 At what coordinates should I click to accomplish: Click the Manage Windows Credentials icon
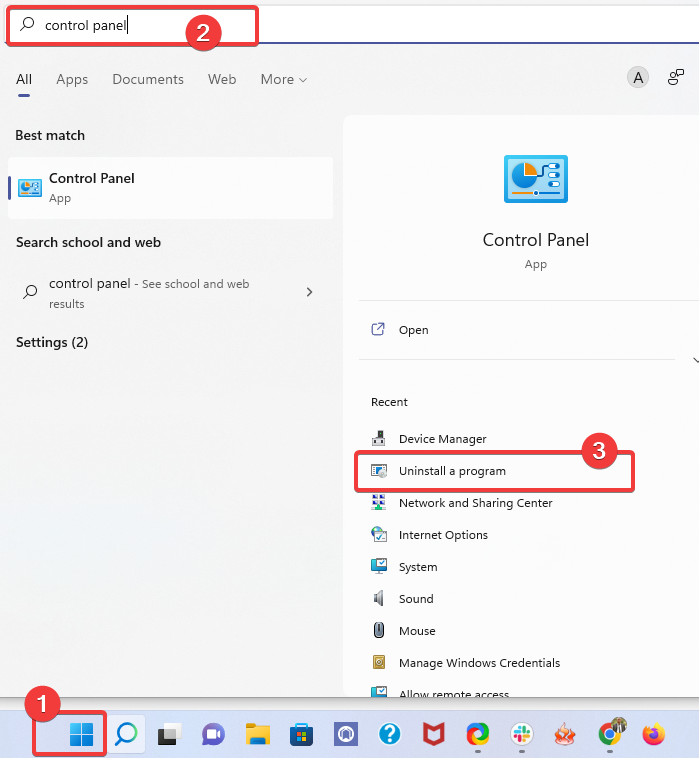[379, 662]
